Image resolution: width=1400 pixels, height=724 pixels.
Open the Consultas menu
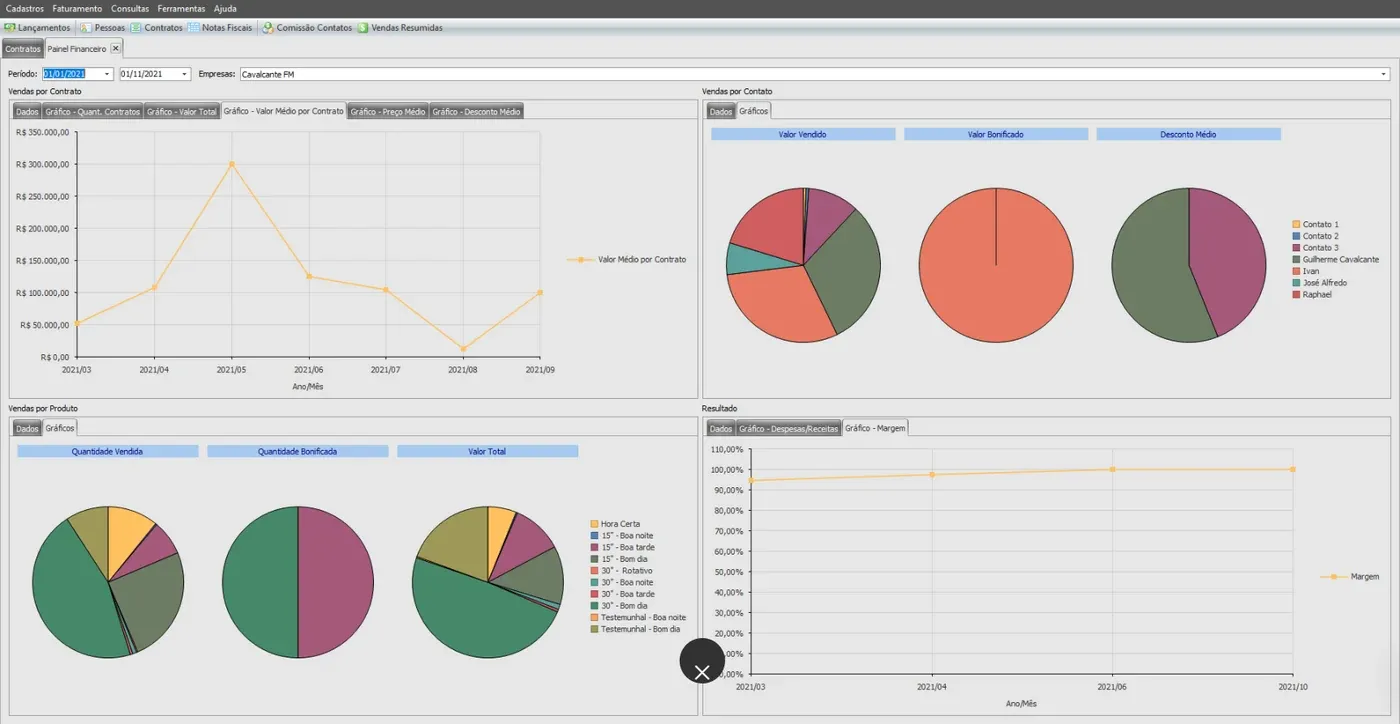130,8
